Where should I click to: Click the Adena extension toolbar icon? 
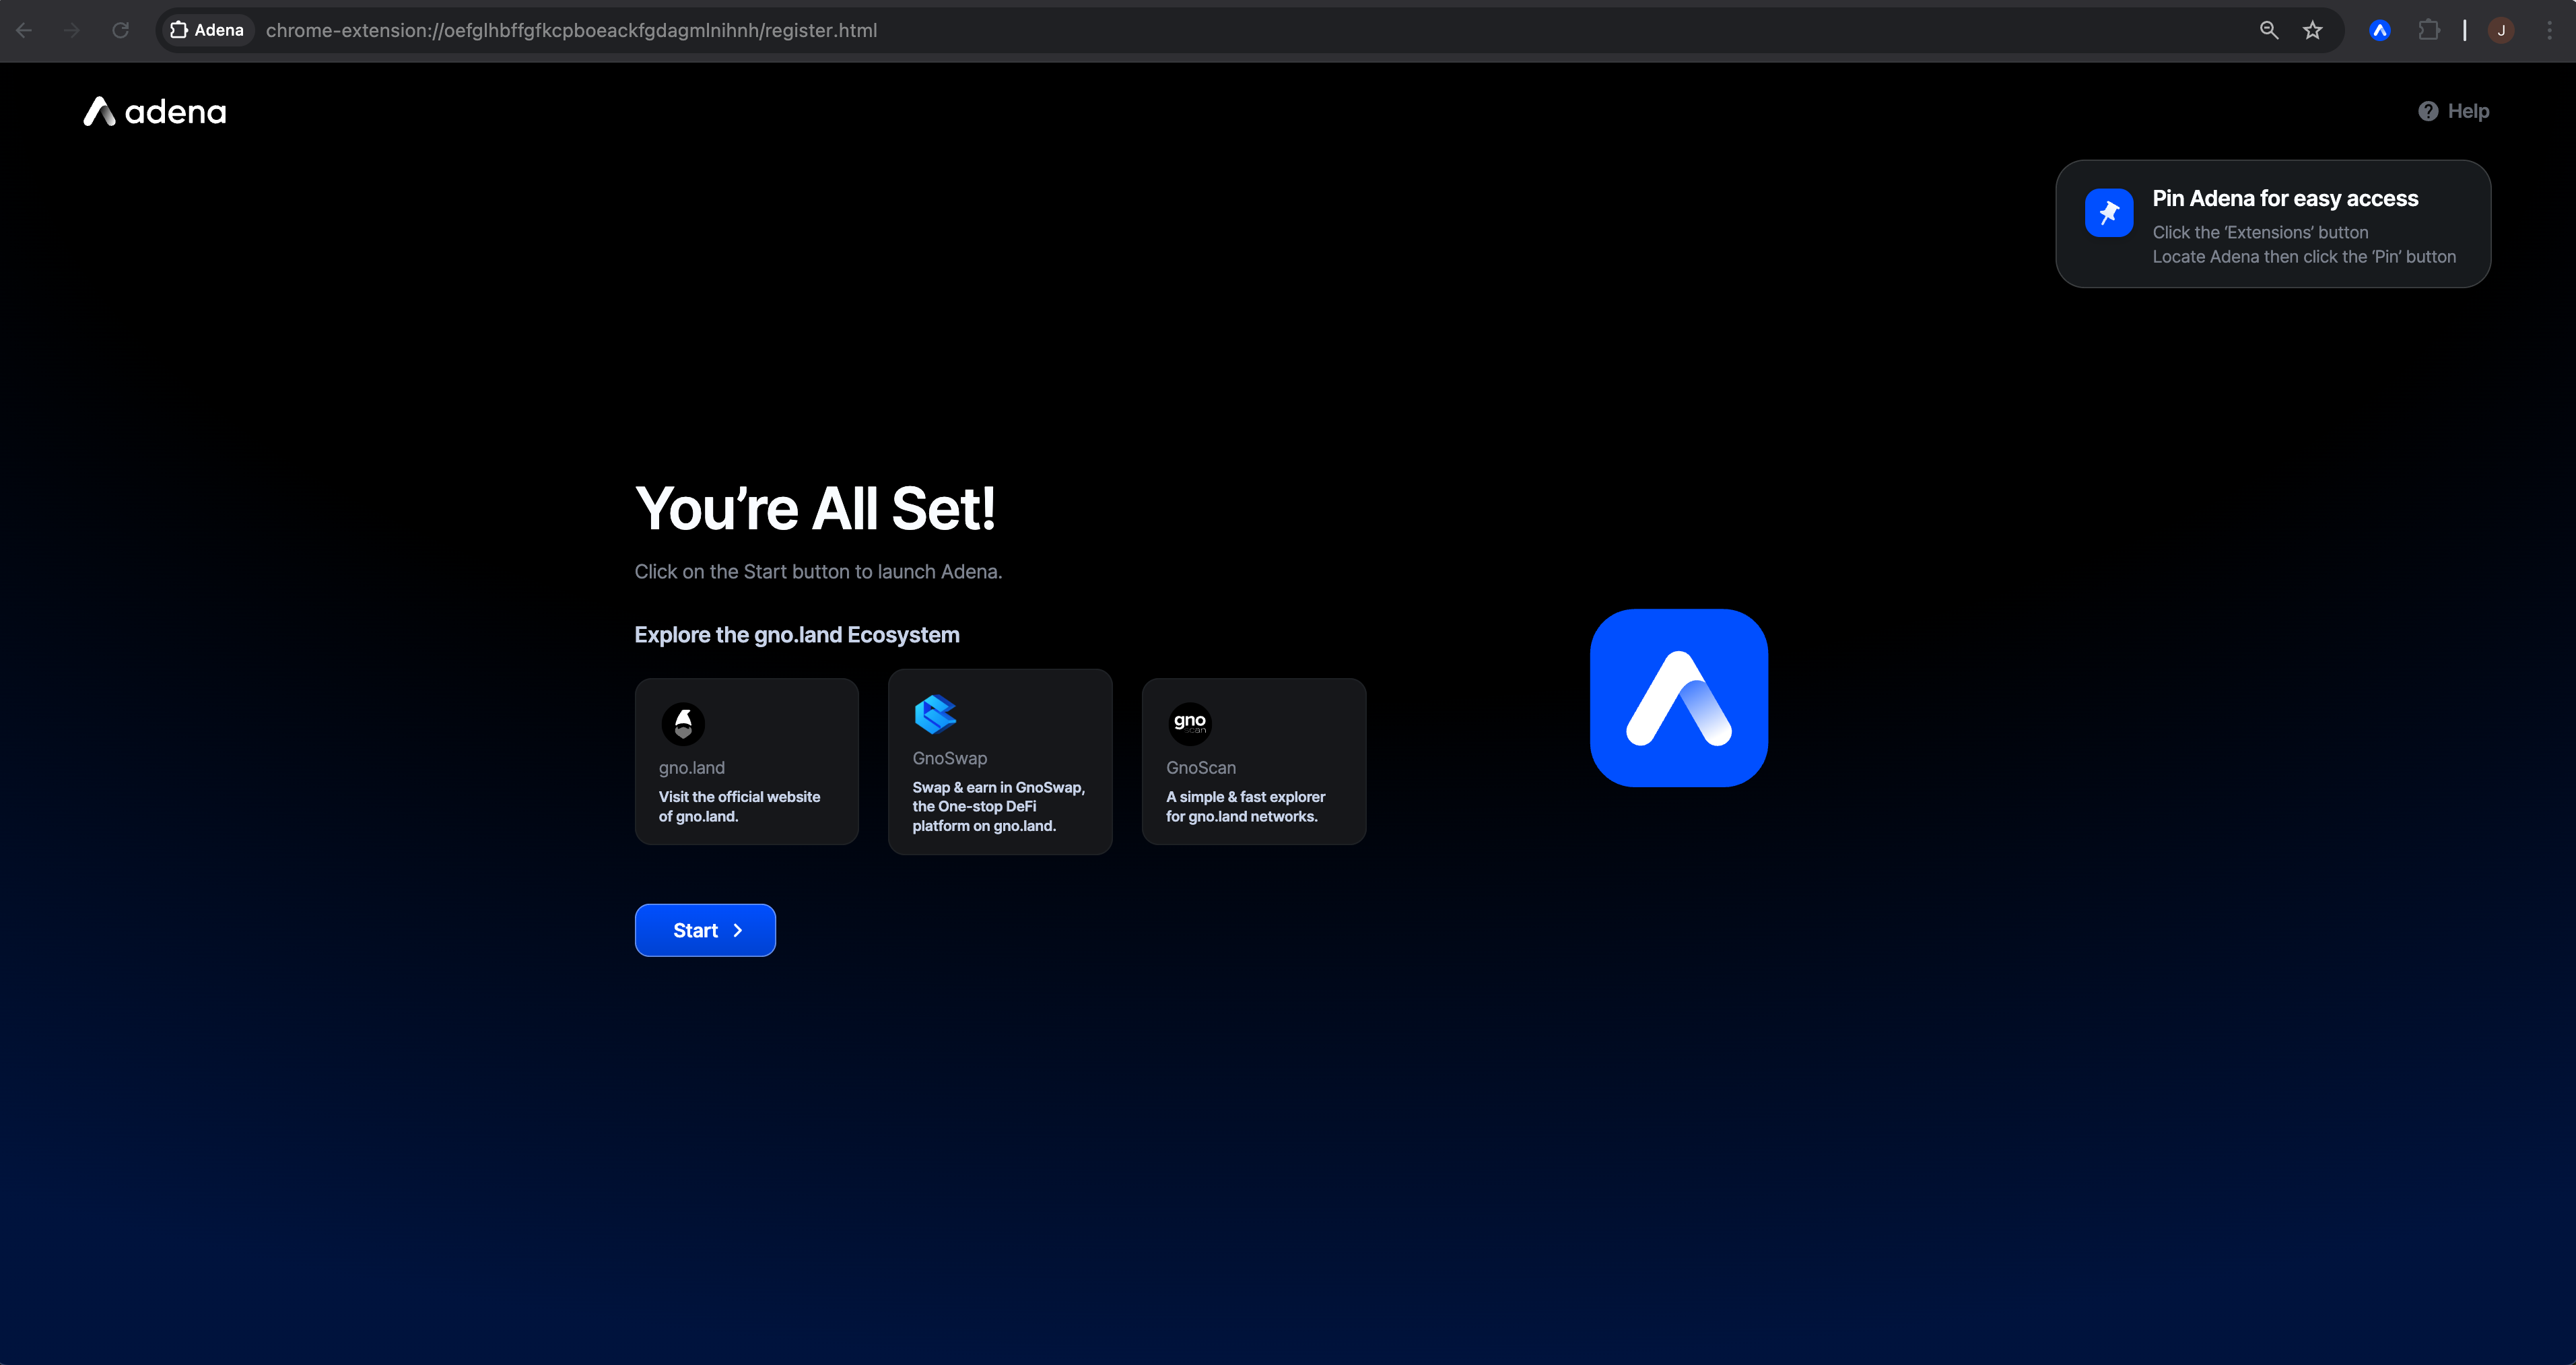[x=2379, y=30]
